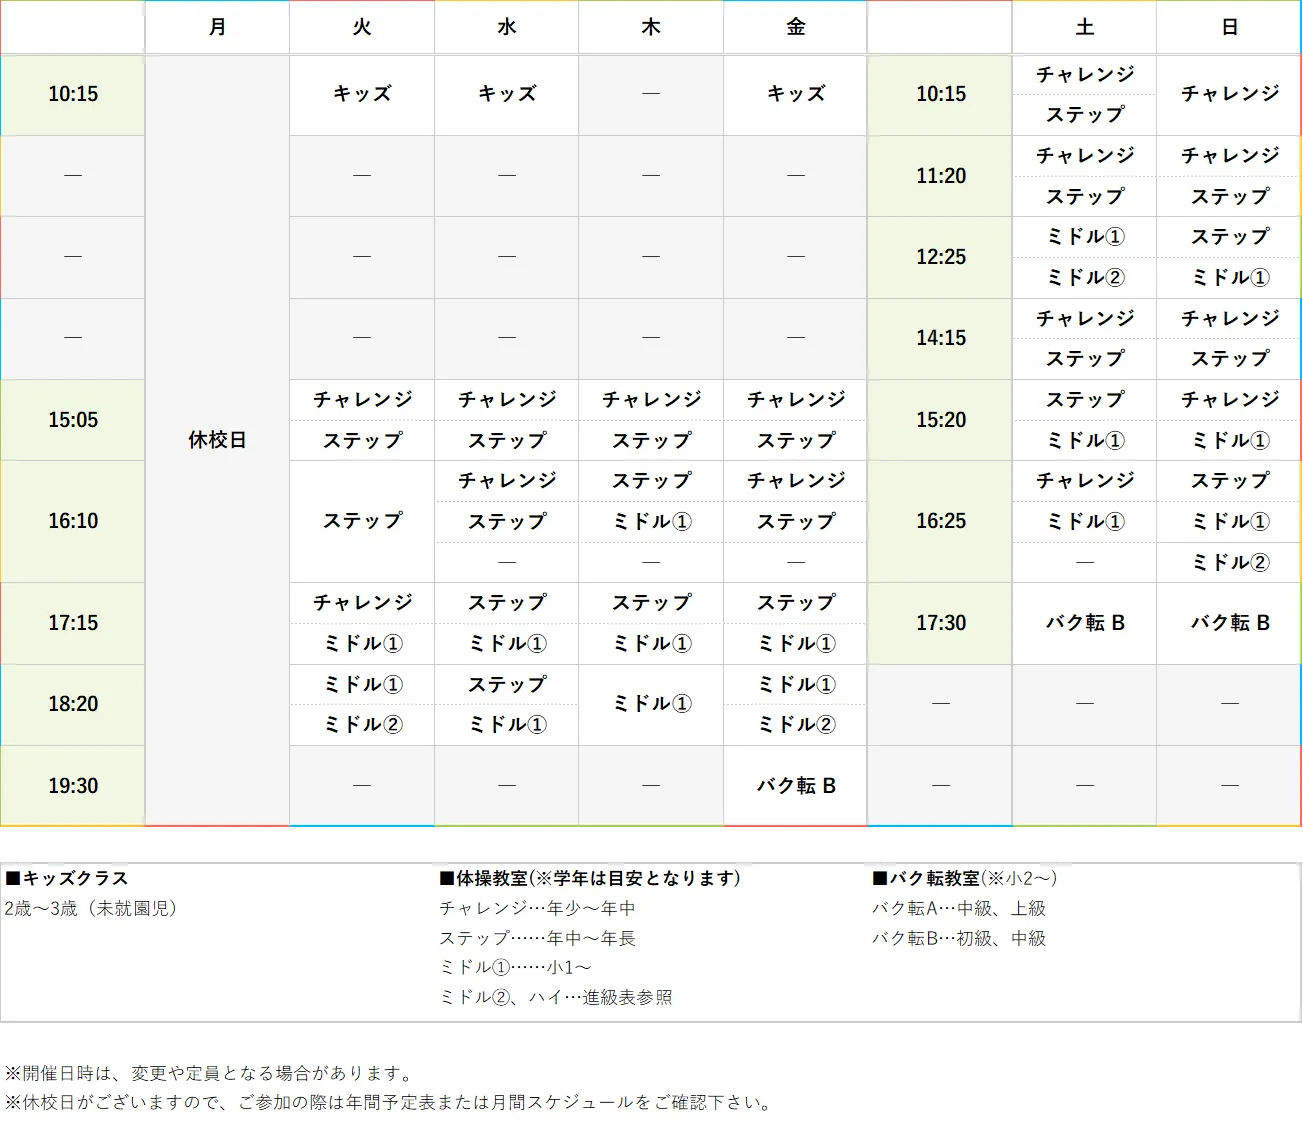This screenshot has width=1303, height=1125.
Task: Click バク転 B on Friday 19:30
Action: pos(794,785)
